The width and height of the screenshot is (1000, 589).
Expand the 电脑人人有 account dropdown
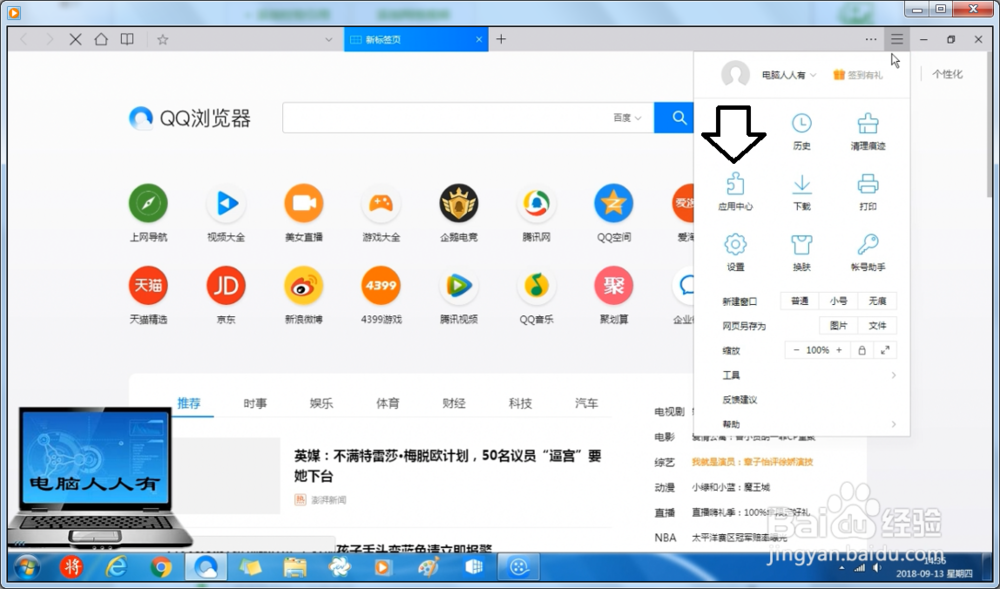pos(789,75)
